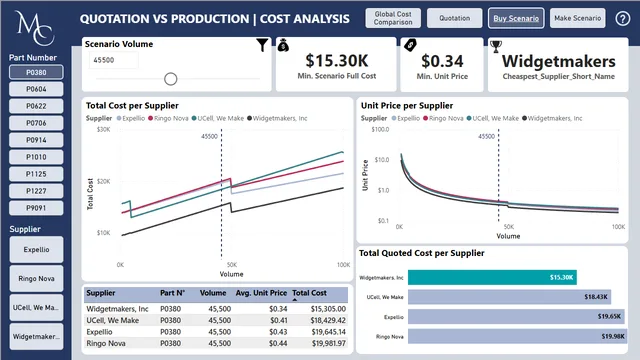Click the Scenario Volume slider handle
This screenshot has width=640, height=360.
coord(171,79)
